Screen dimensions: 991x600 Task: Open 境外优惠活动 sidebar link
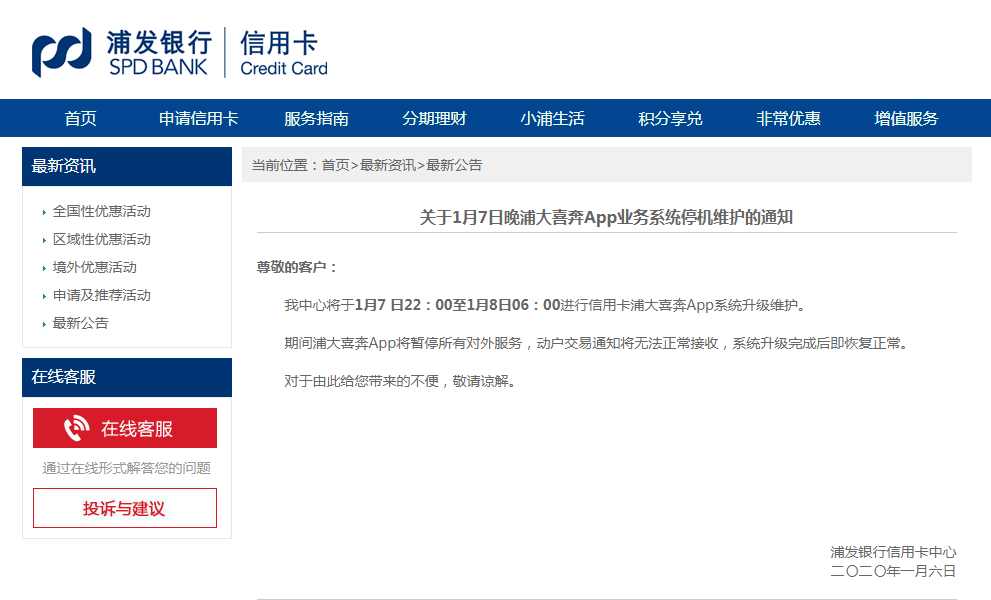coord(94,267)
